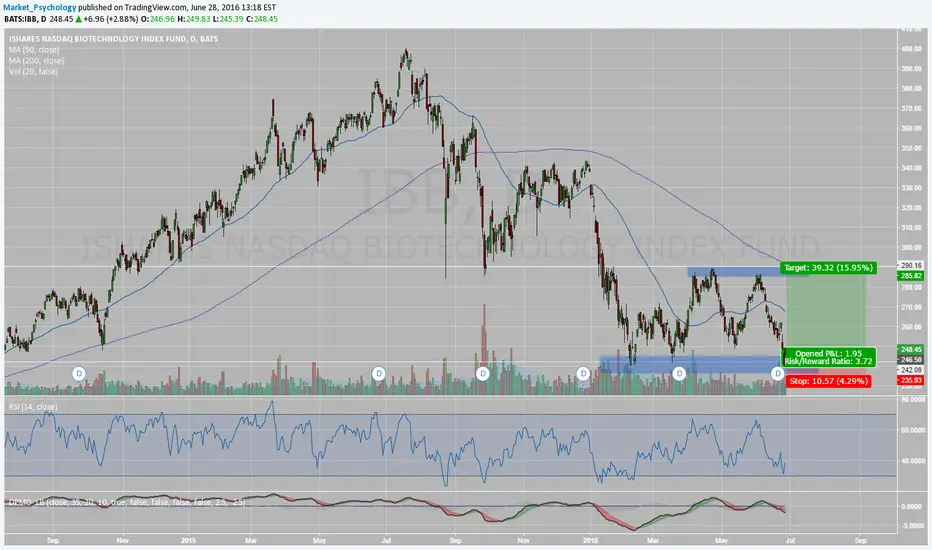This screenshot has height=550, width=932.
Task: Click the green 285.82 price axis label
Action: pyautogui.click(x=911, y=276)
